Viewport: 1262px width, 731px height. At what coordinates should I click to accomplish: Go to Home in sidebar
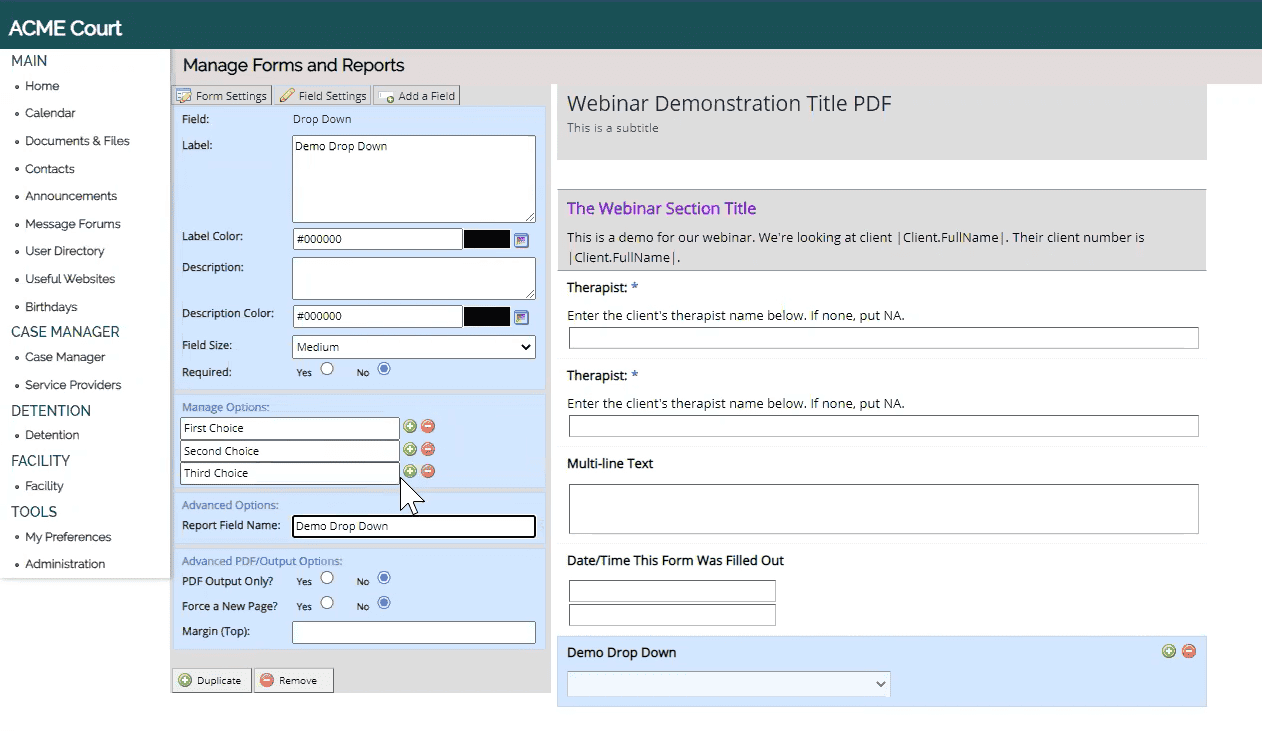pyautogui.click(x=42, y=86)
